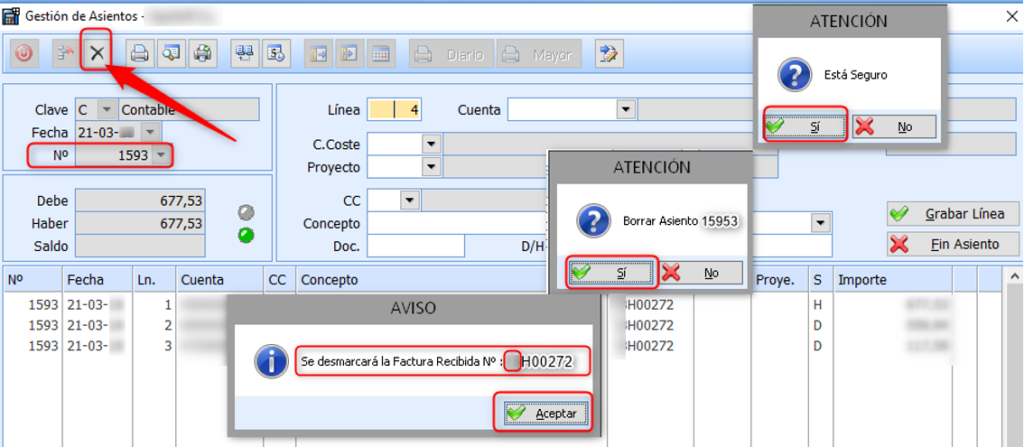The height and width of the screenshot is (447, 1024).
Task: Open the Nº 1593 entry dropdown
Action: pyautogui.click(x=160, y=155)
